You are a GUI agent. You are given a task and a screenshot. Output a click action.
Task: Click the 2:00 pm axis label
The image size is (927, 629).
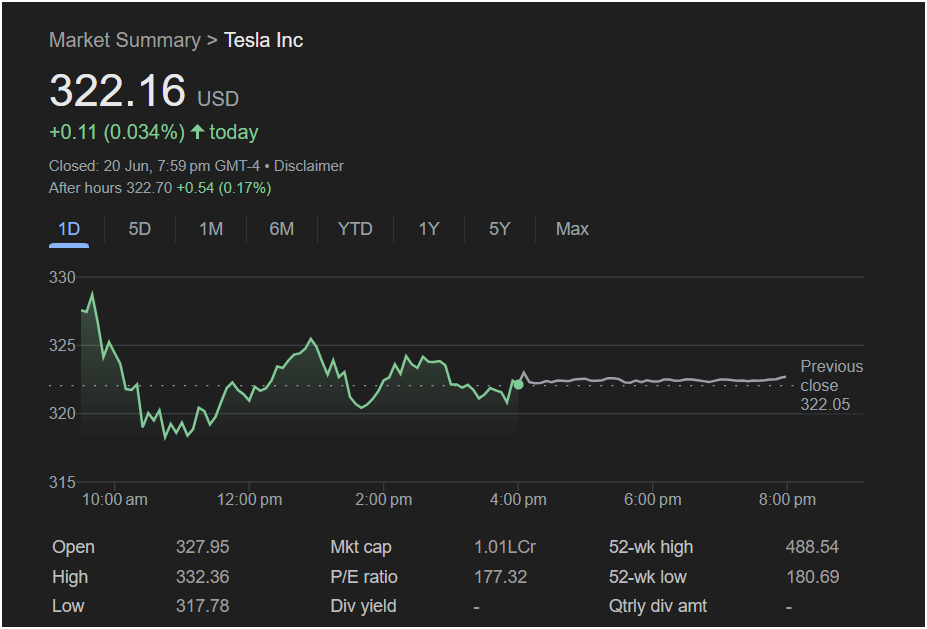[384, 500]
